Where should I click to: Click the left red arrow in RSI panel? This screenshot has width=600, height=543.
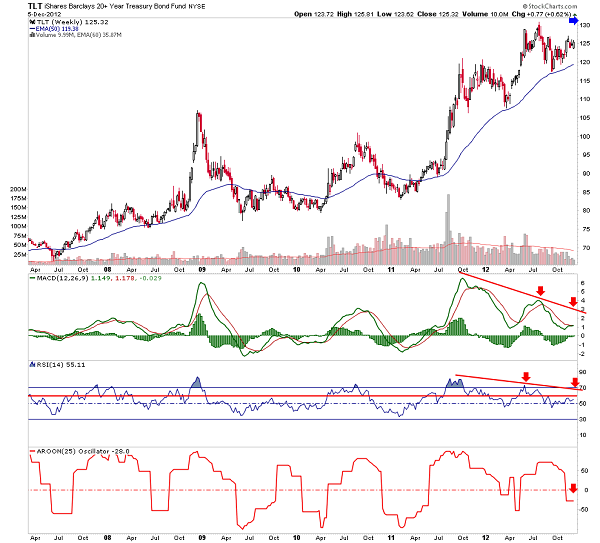[x=523, y=377]
